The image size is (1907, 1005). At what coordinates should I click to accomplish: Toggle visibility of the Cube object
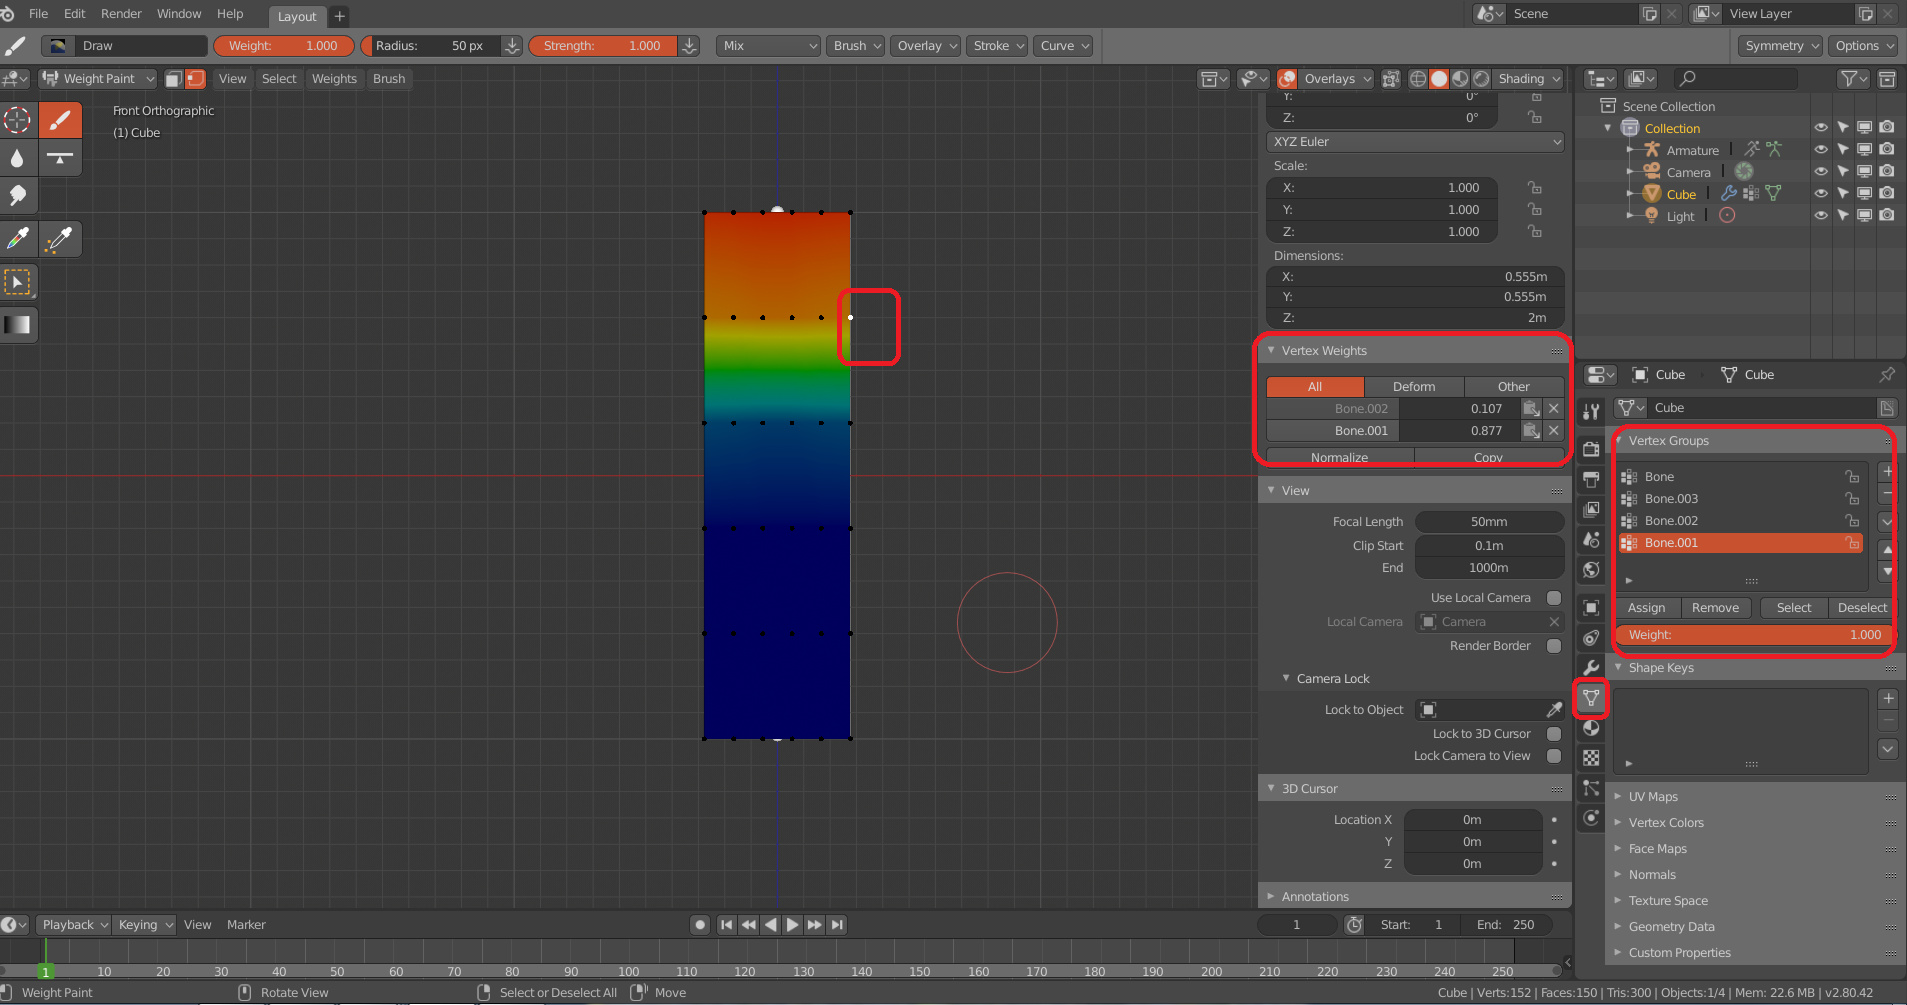pos(1821,194)
